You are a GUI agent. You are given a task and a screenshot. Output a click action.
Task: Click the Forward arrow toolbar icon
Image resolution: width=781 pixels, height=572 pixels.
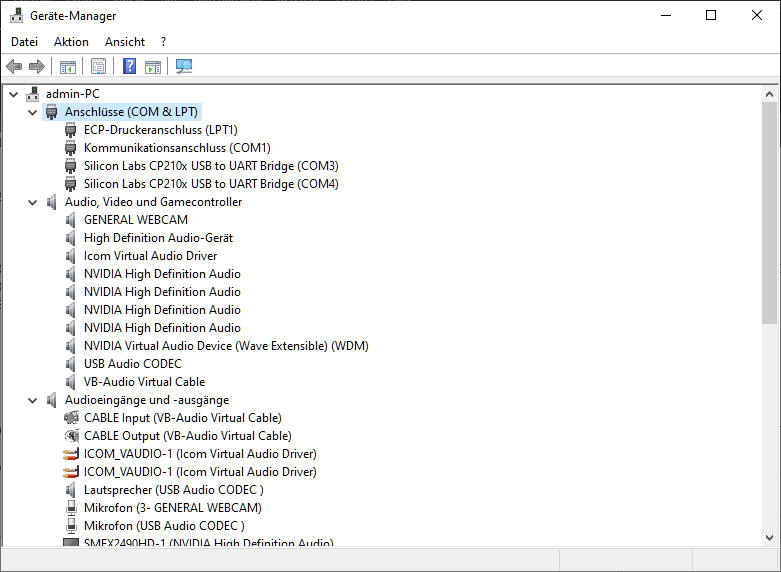37,66
